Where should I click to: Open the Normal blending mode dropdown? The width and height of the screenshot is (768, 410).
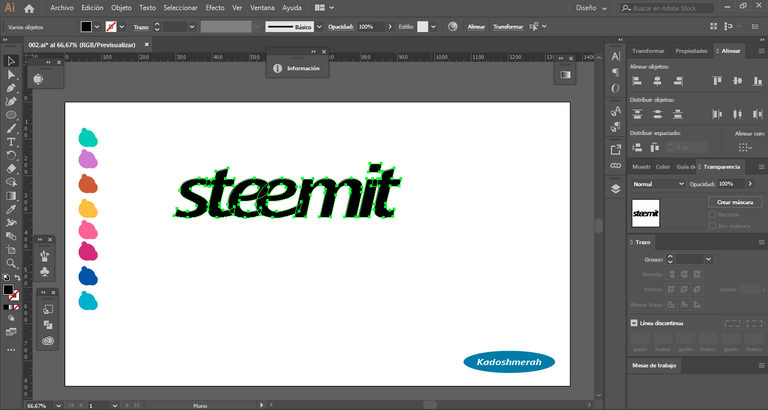click(658, 184)
